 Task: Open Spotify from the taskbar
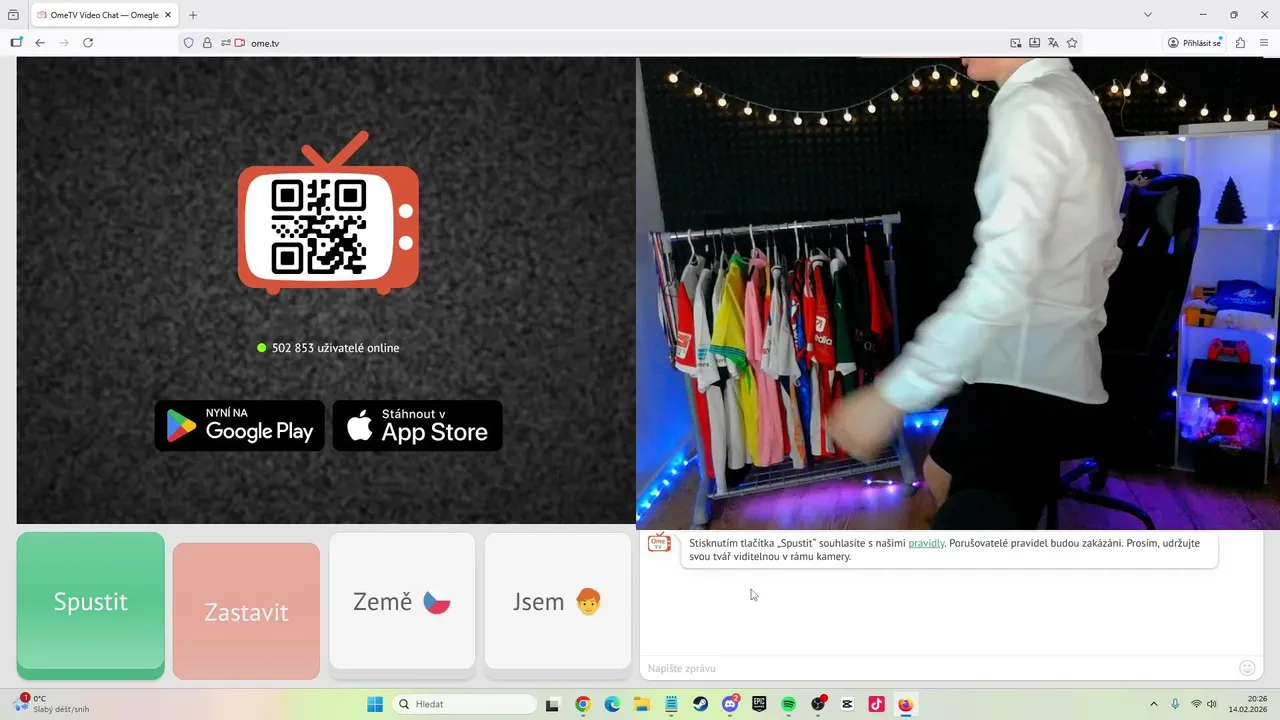(788, 704)
